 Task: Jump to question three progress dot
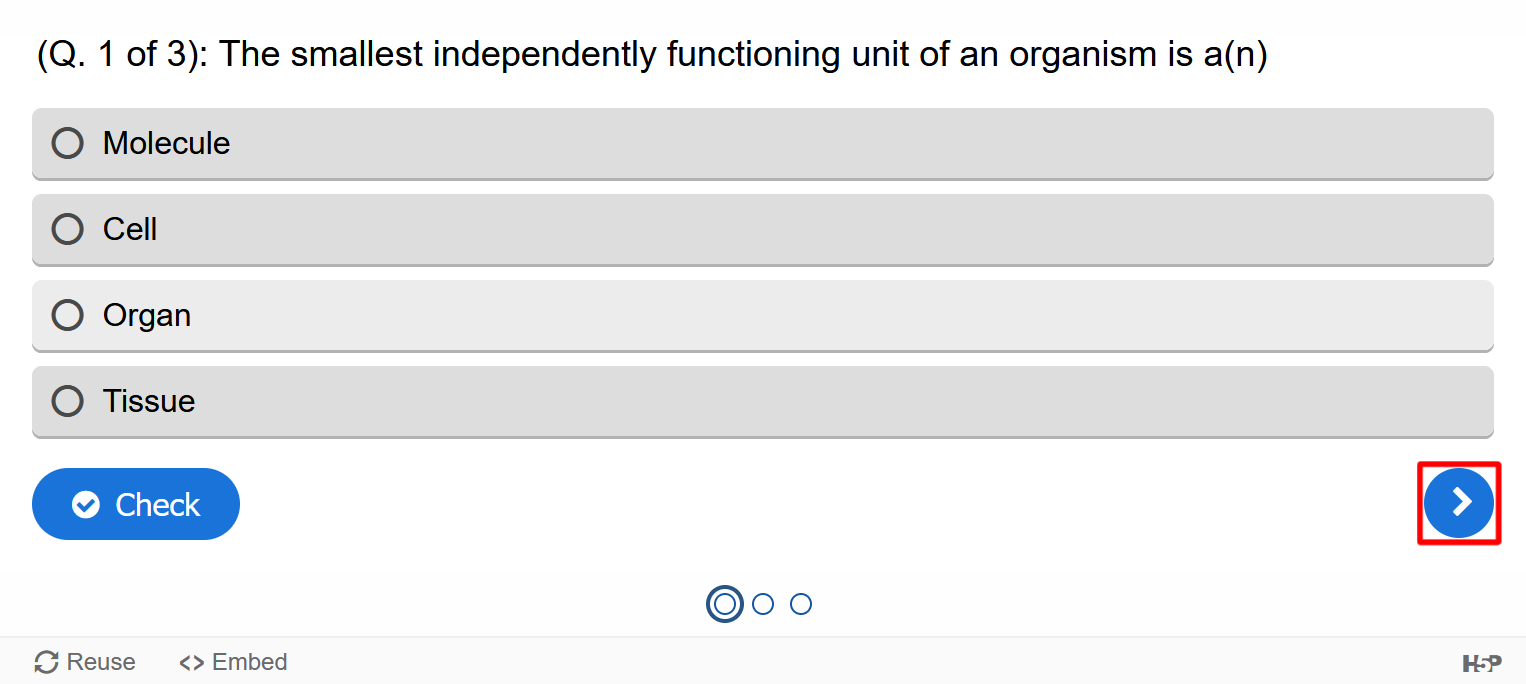pos(801,604)
